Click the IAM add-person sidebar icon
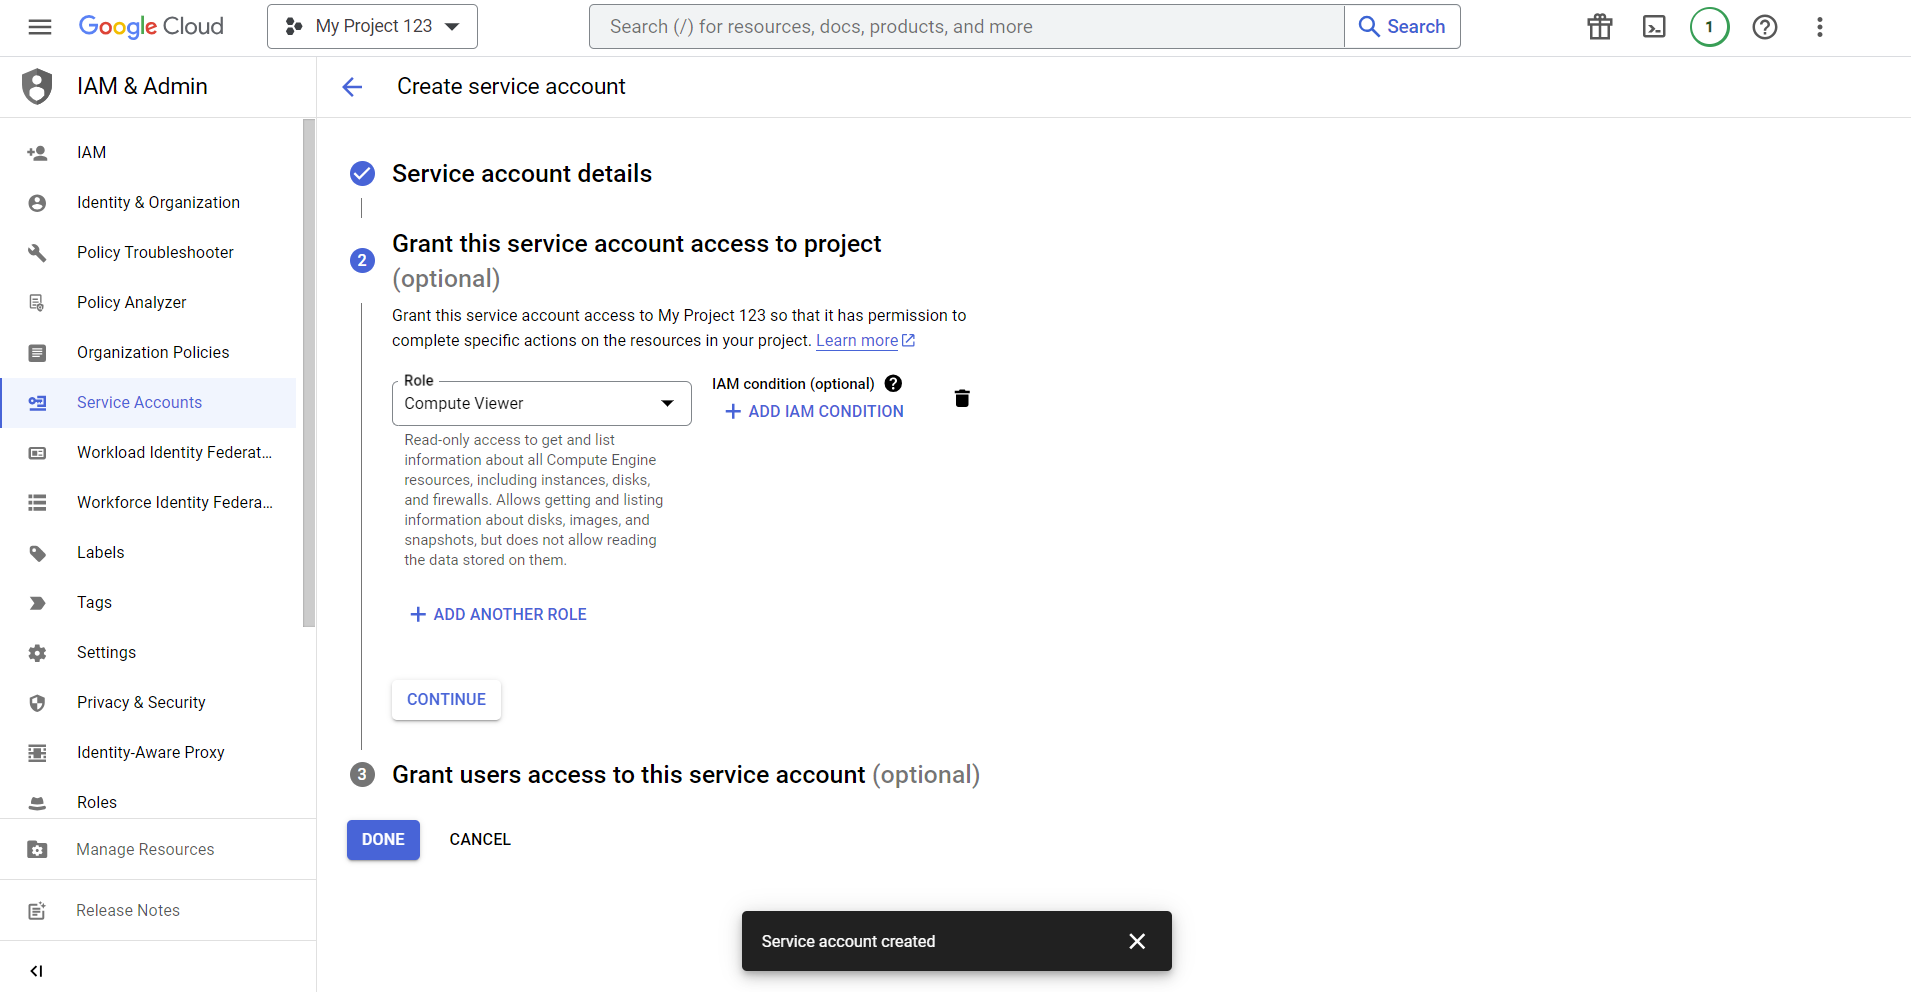This screenshot has height=992, width=1911. point(37,153)
